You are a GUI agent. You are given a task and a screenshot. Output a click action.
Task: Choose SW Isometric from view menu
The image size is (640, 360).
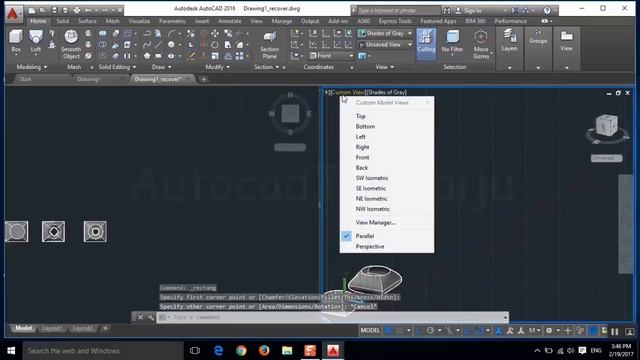[372, 178]
